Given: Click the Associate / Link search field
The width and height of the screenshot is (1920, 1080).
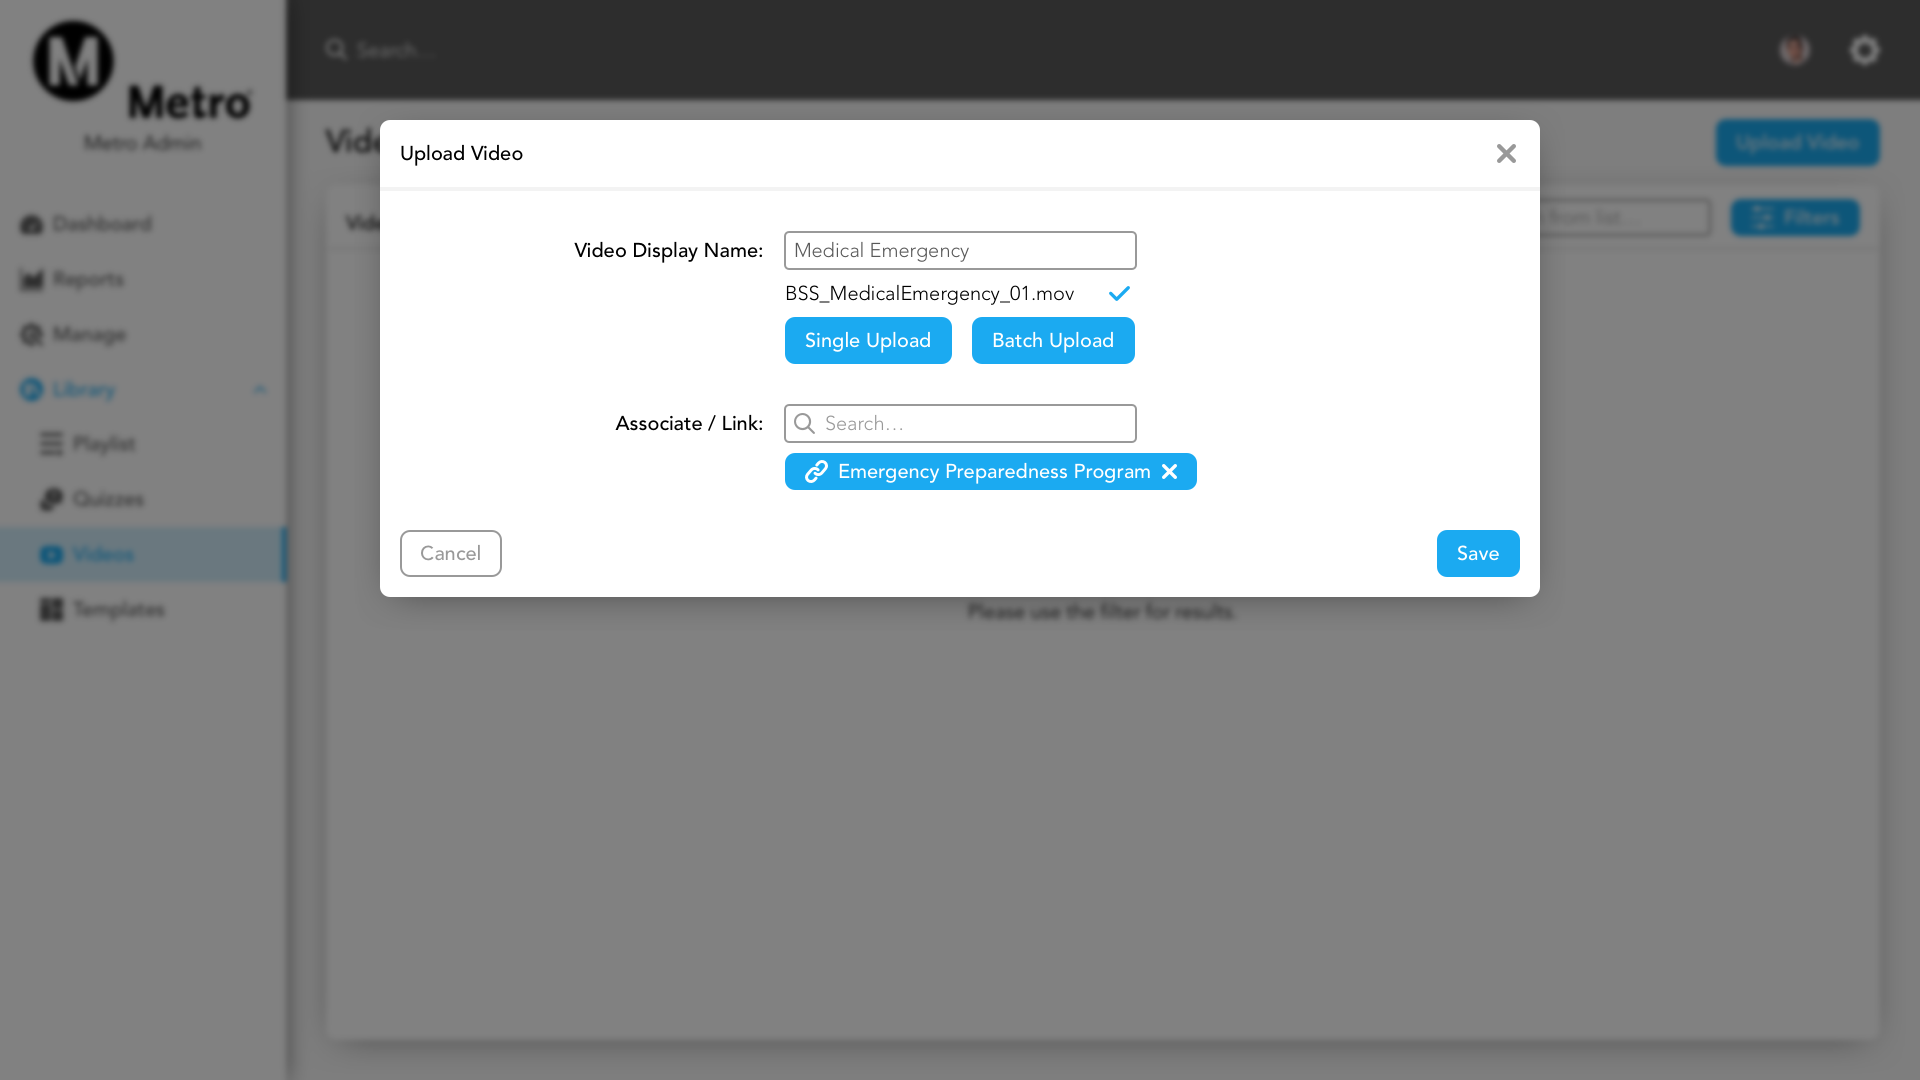Looking at the screenshot, I should pos(975,423).
